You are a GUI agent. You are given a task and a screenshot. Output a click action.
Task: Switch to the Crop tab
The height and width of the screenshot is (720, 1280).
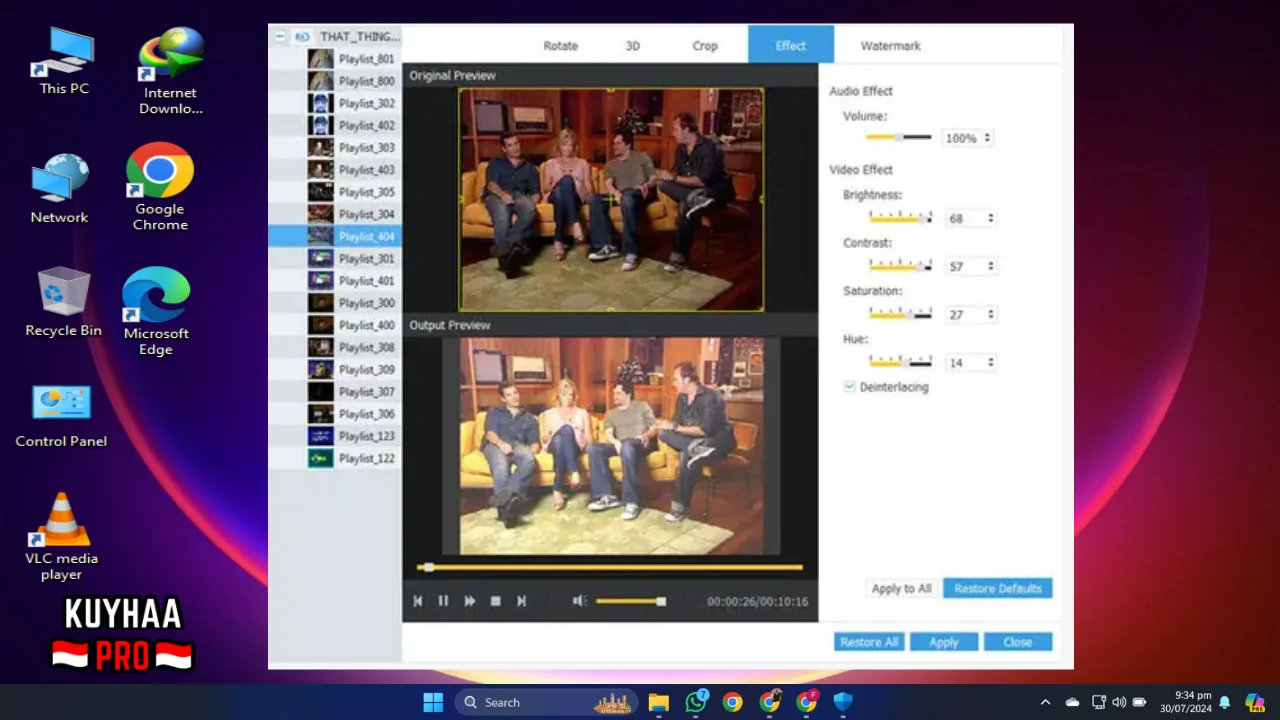[705, 46]
